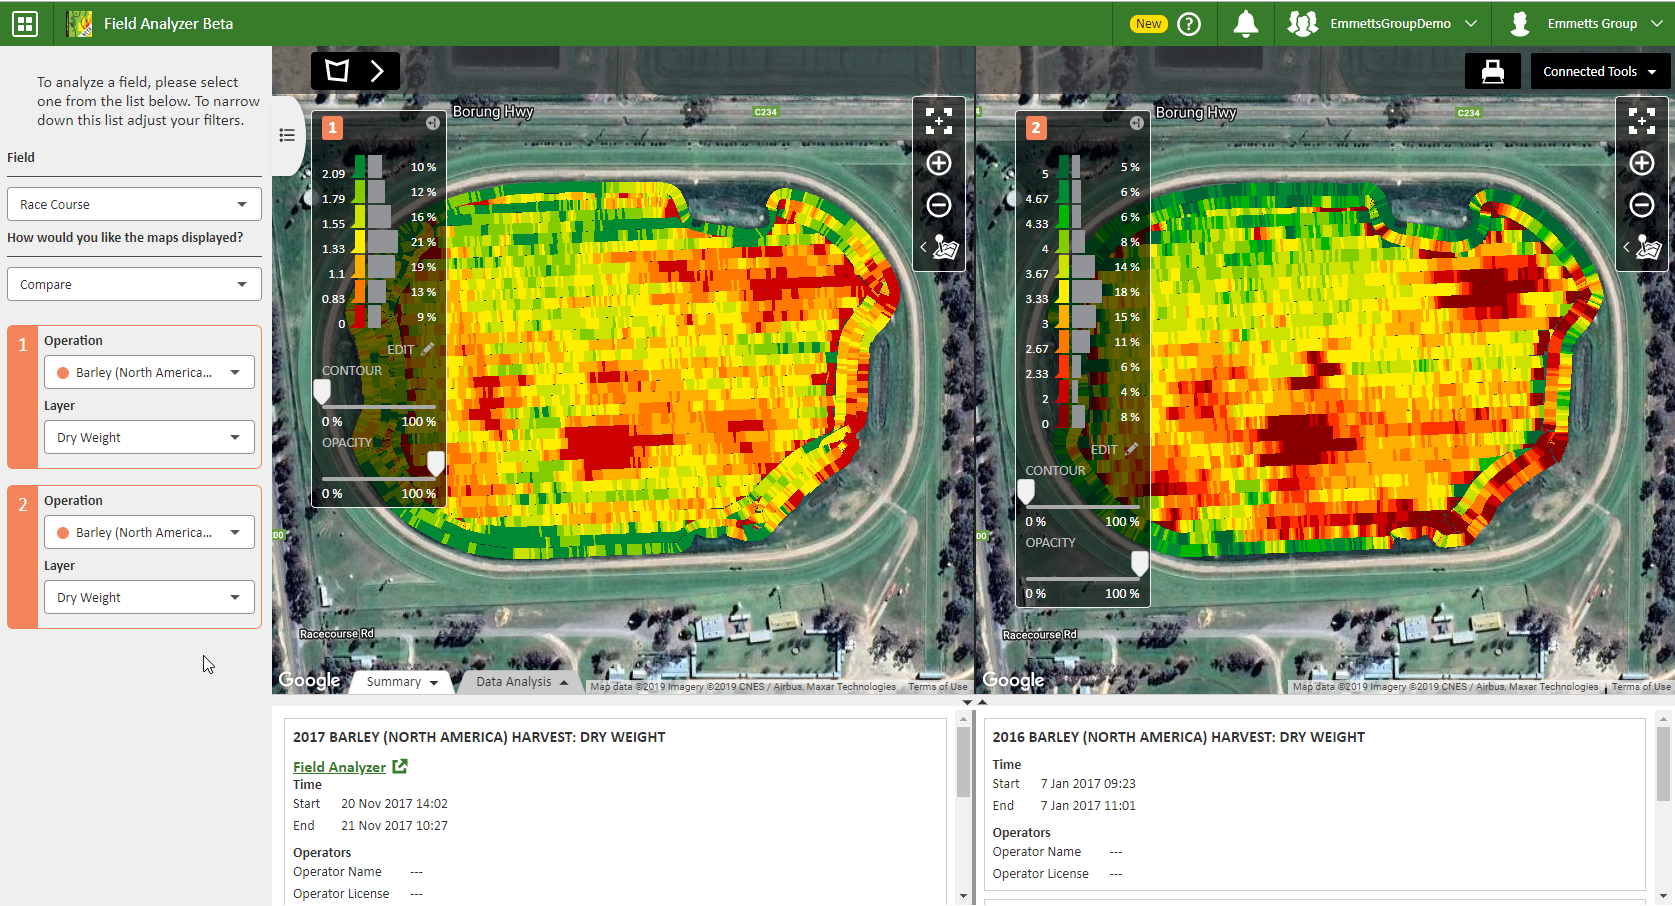Edit legend 2 with the pencil EDIT button
This screenshot has width=1675, height=906.
(x=1114, y=449)
